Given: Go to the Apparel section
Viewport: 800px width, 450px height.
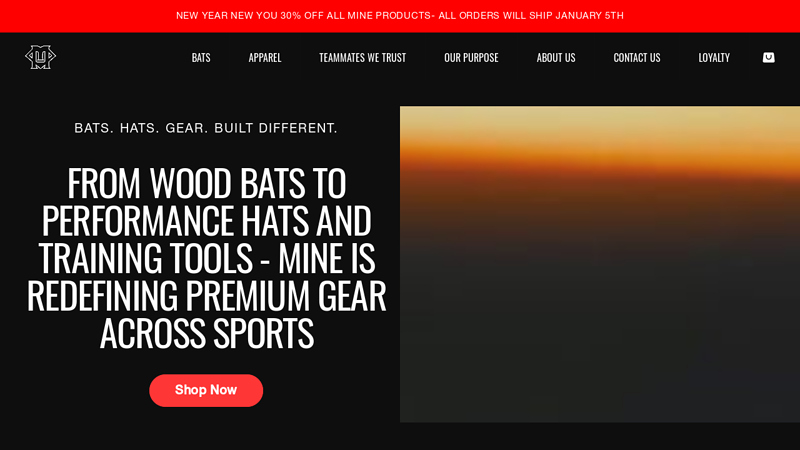Looking at the screenshot, I should [265, 58].
